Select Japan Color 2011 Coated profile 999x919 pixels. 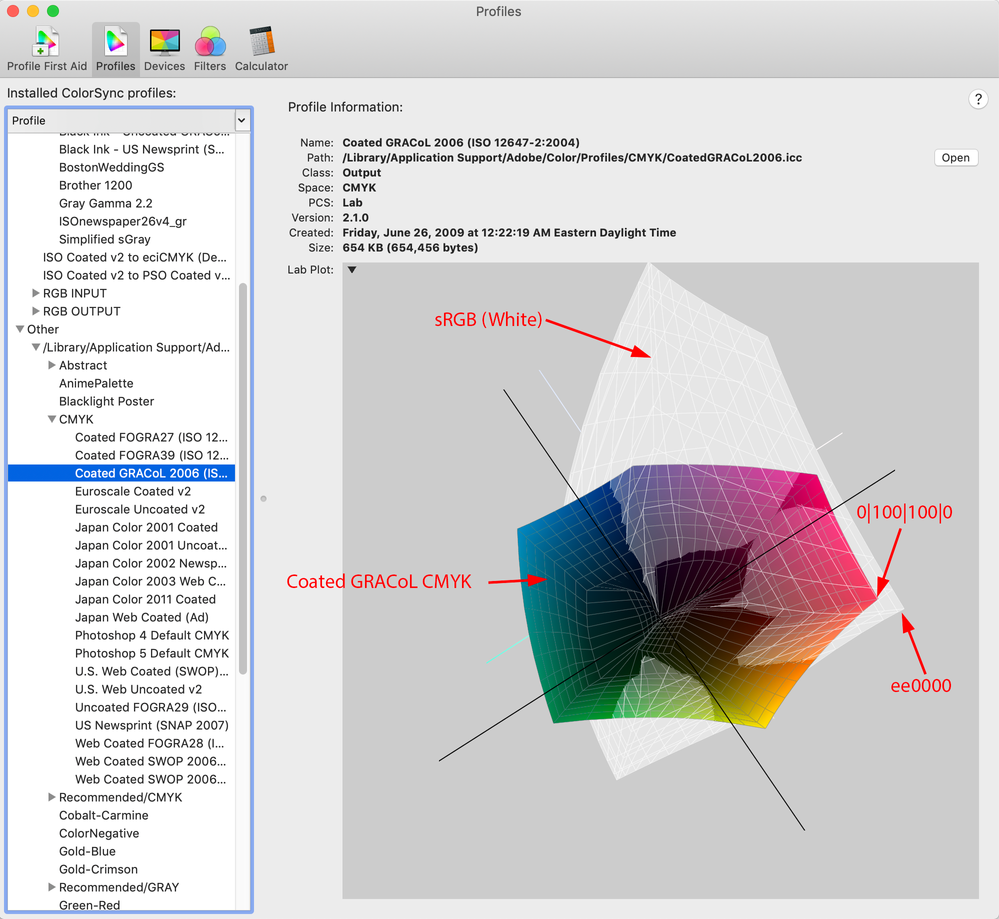coord(145,600)
